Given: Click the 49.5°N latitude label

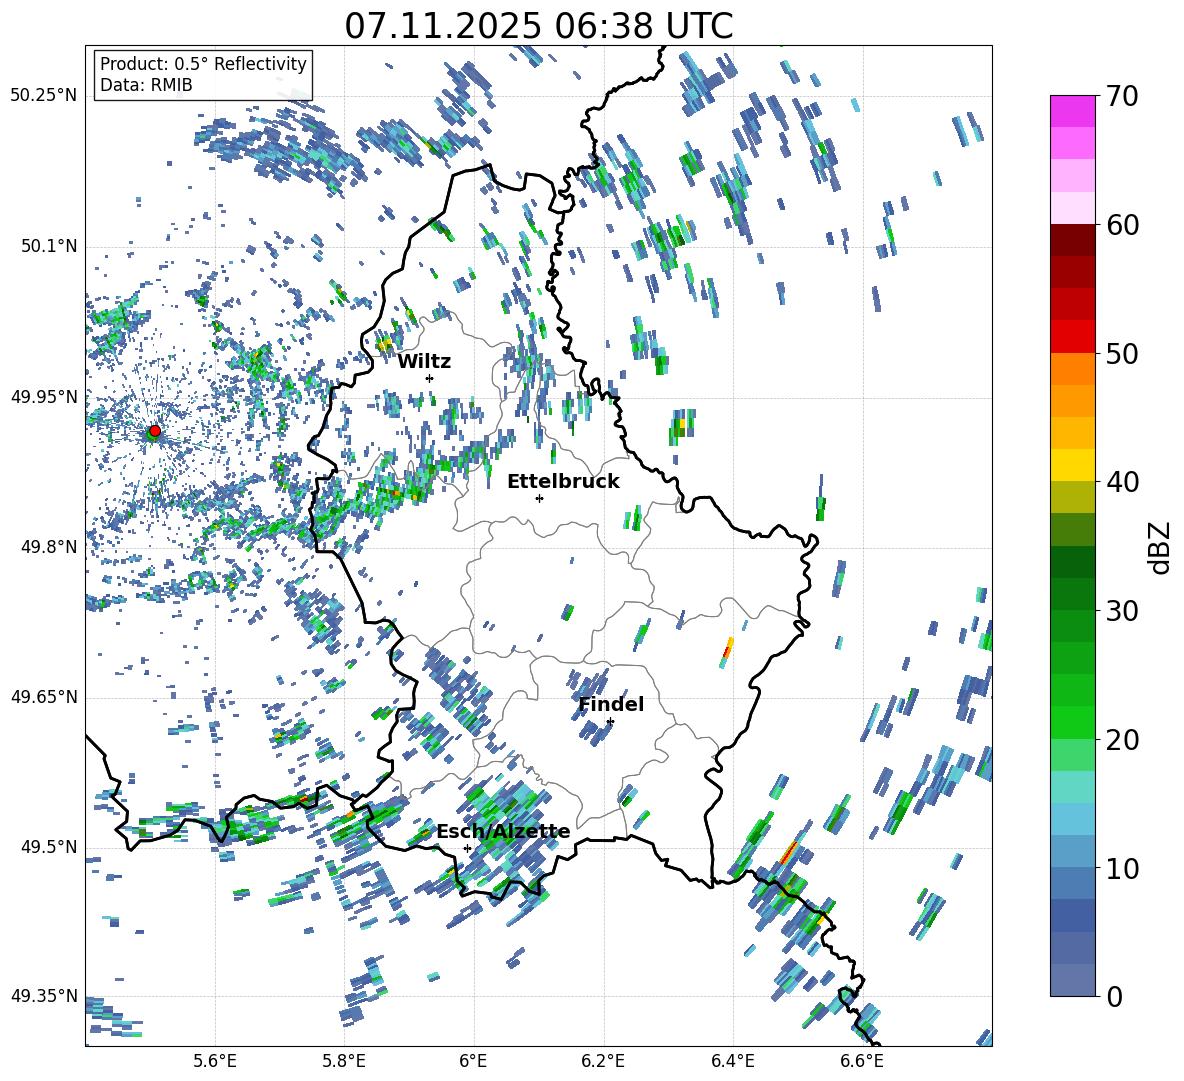Looking at the screenshot, I should click(x=48, y=847).
